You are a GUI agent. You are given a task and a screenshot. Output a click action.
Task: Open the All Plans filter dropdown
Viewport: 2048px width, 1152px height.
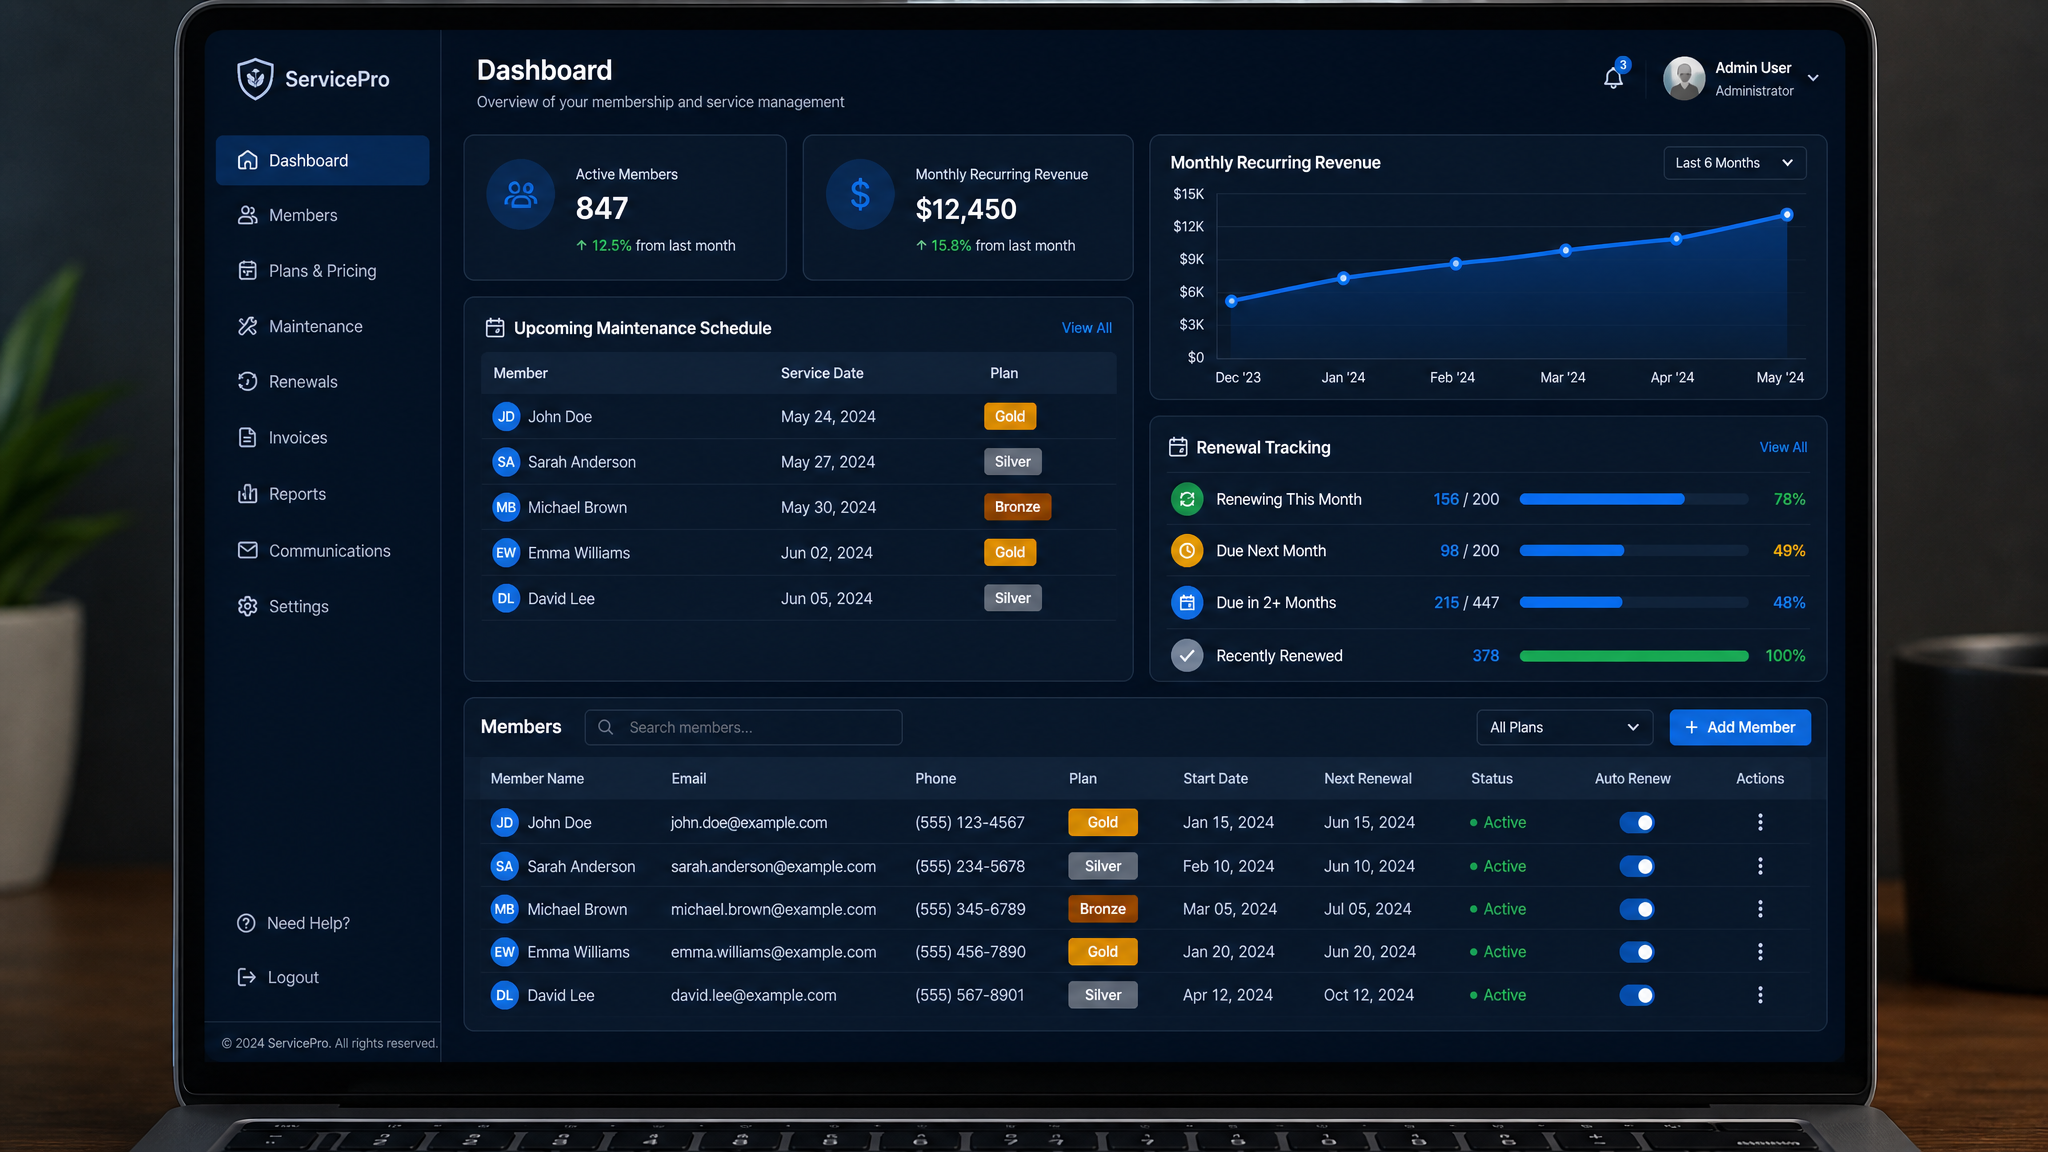coord(1564,727)
